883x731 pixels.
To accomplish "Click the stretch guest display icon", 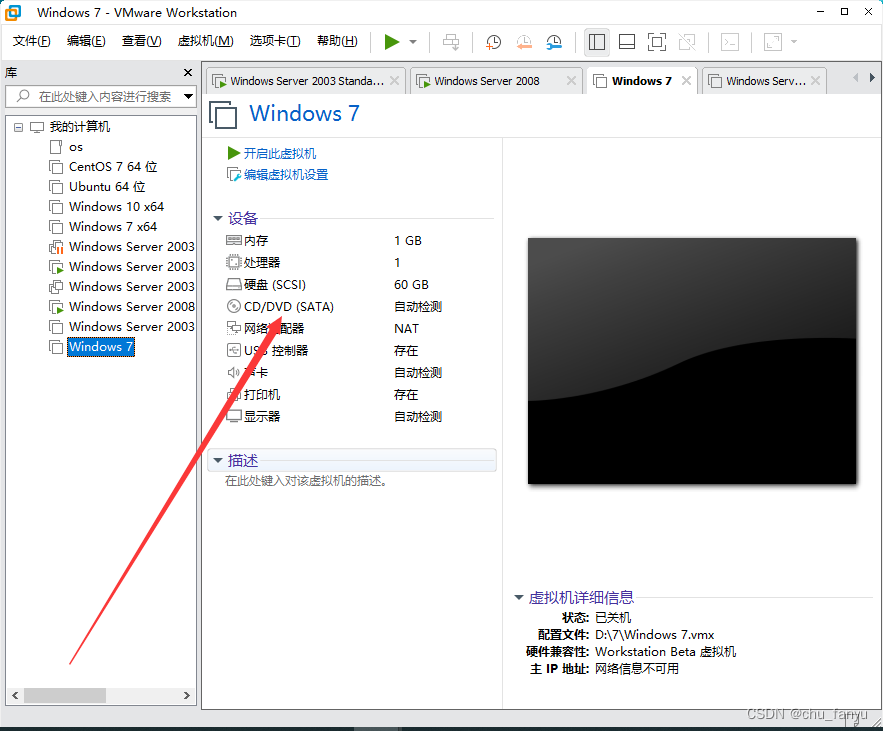I will pos(773,42).
